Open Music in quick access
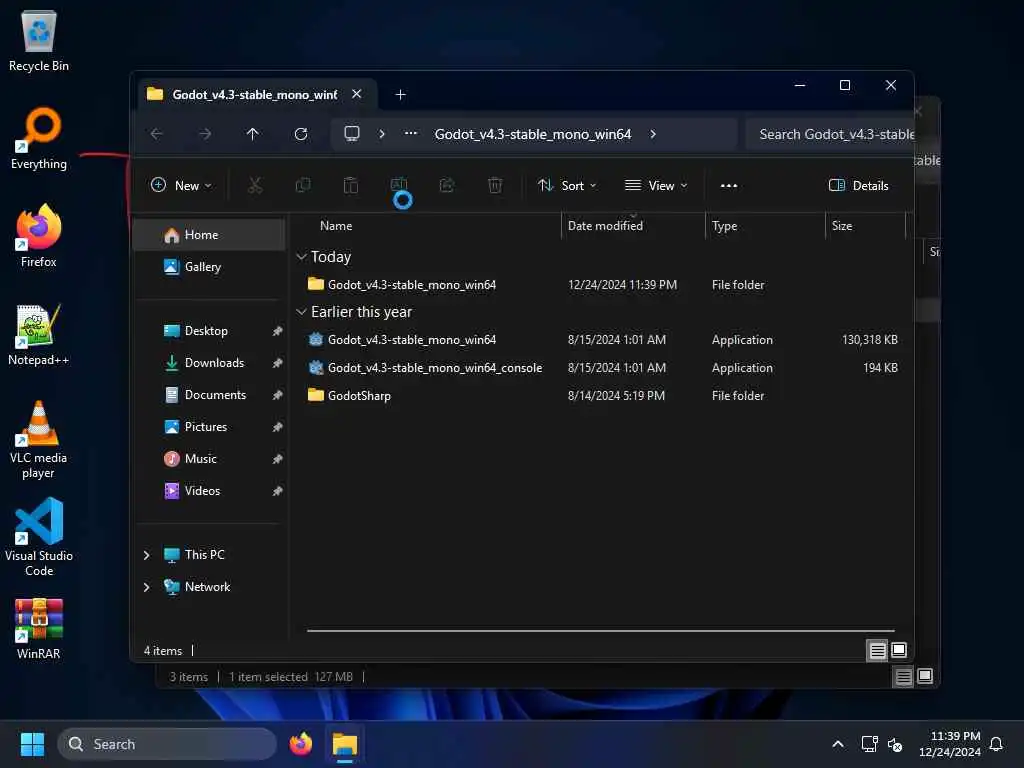The height and width of the screenshot is (768, 1024). pos(209,459)
